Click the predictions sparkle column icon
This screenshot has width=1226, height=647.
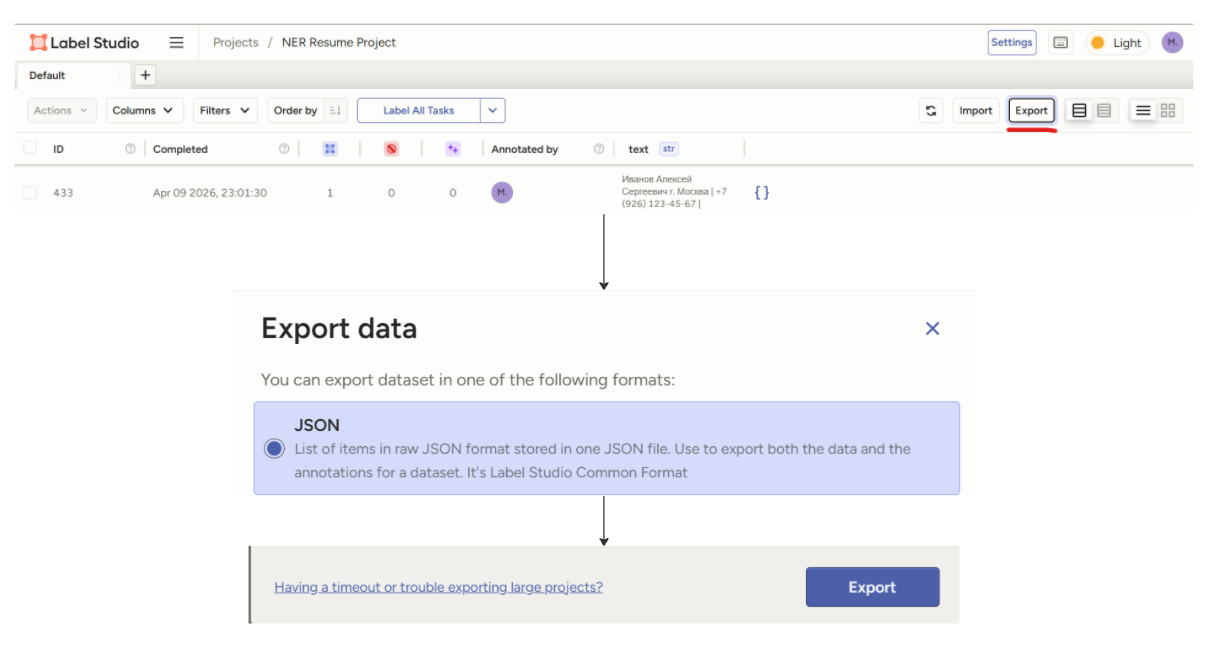453,149
